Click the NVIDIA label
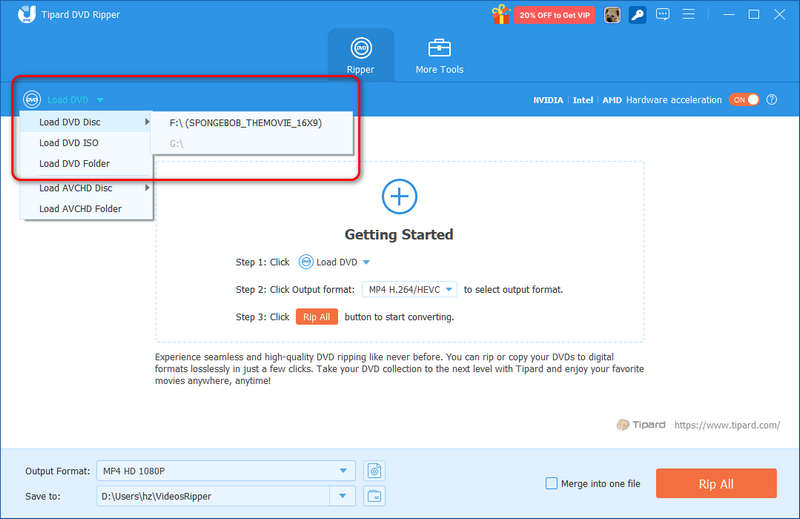The image size is (800, 519). pos(548,100)
